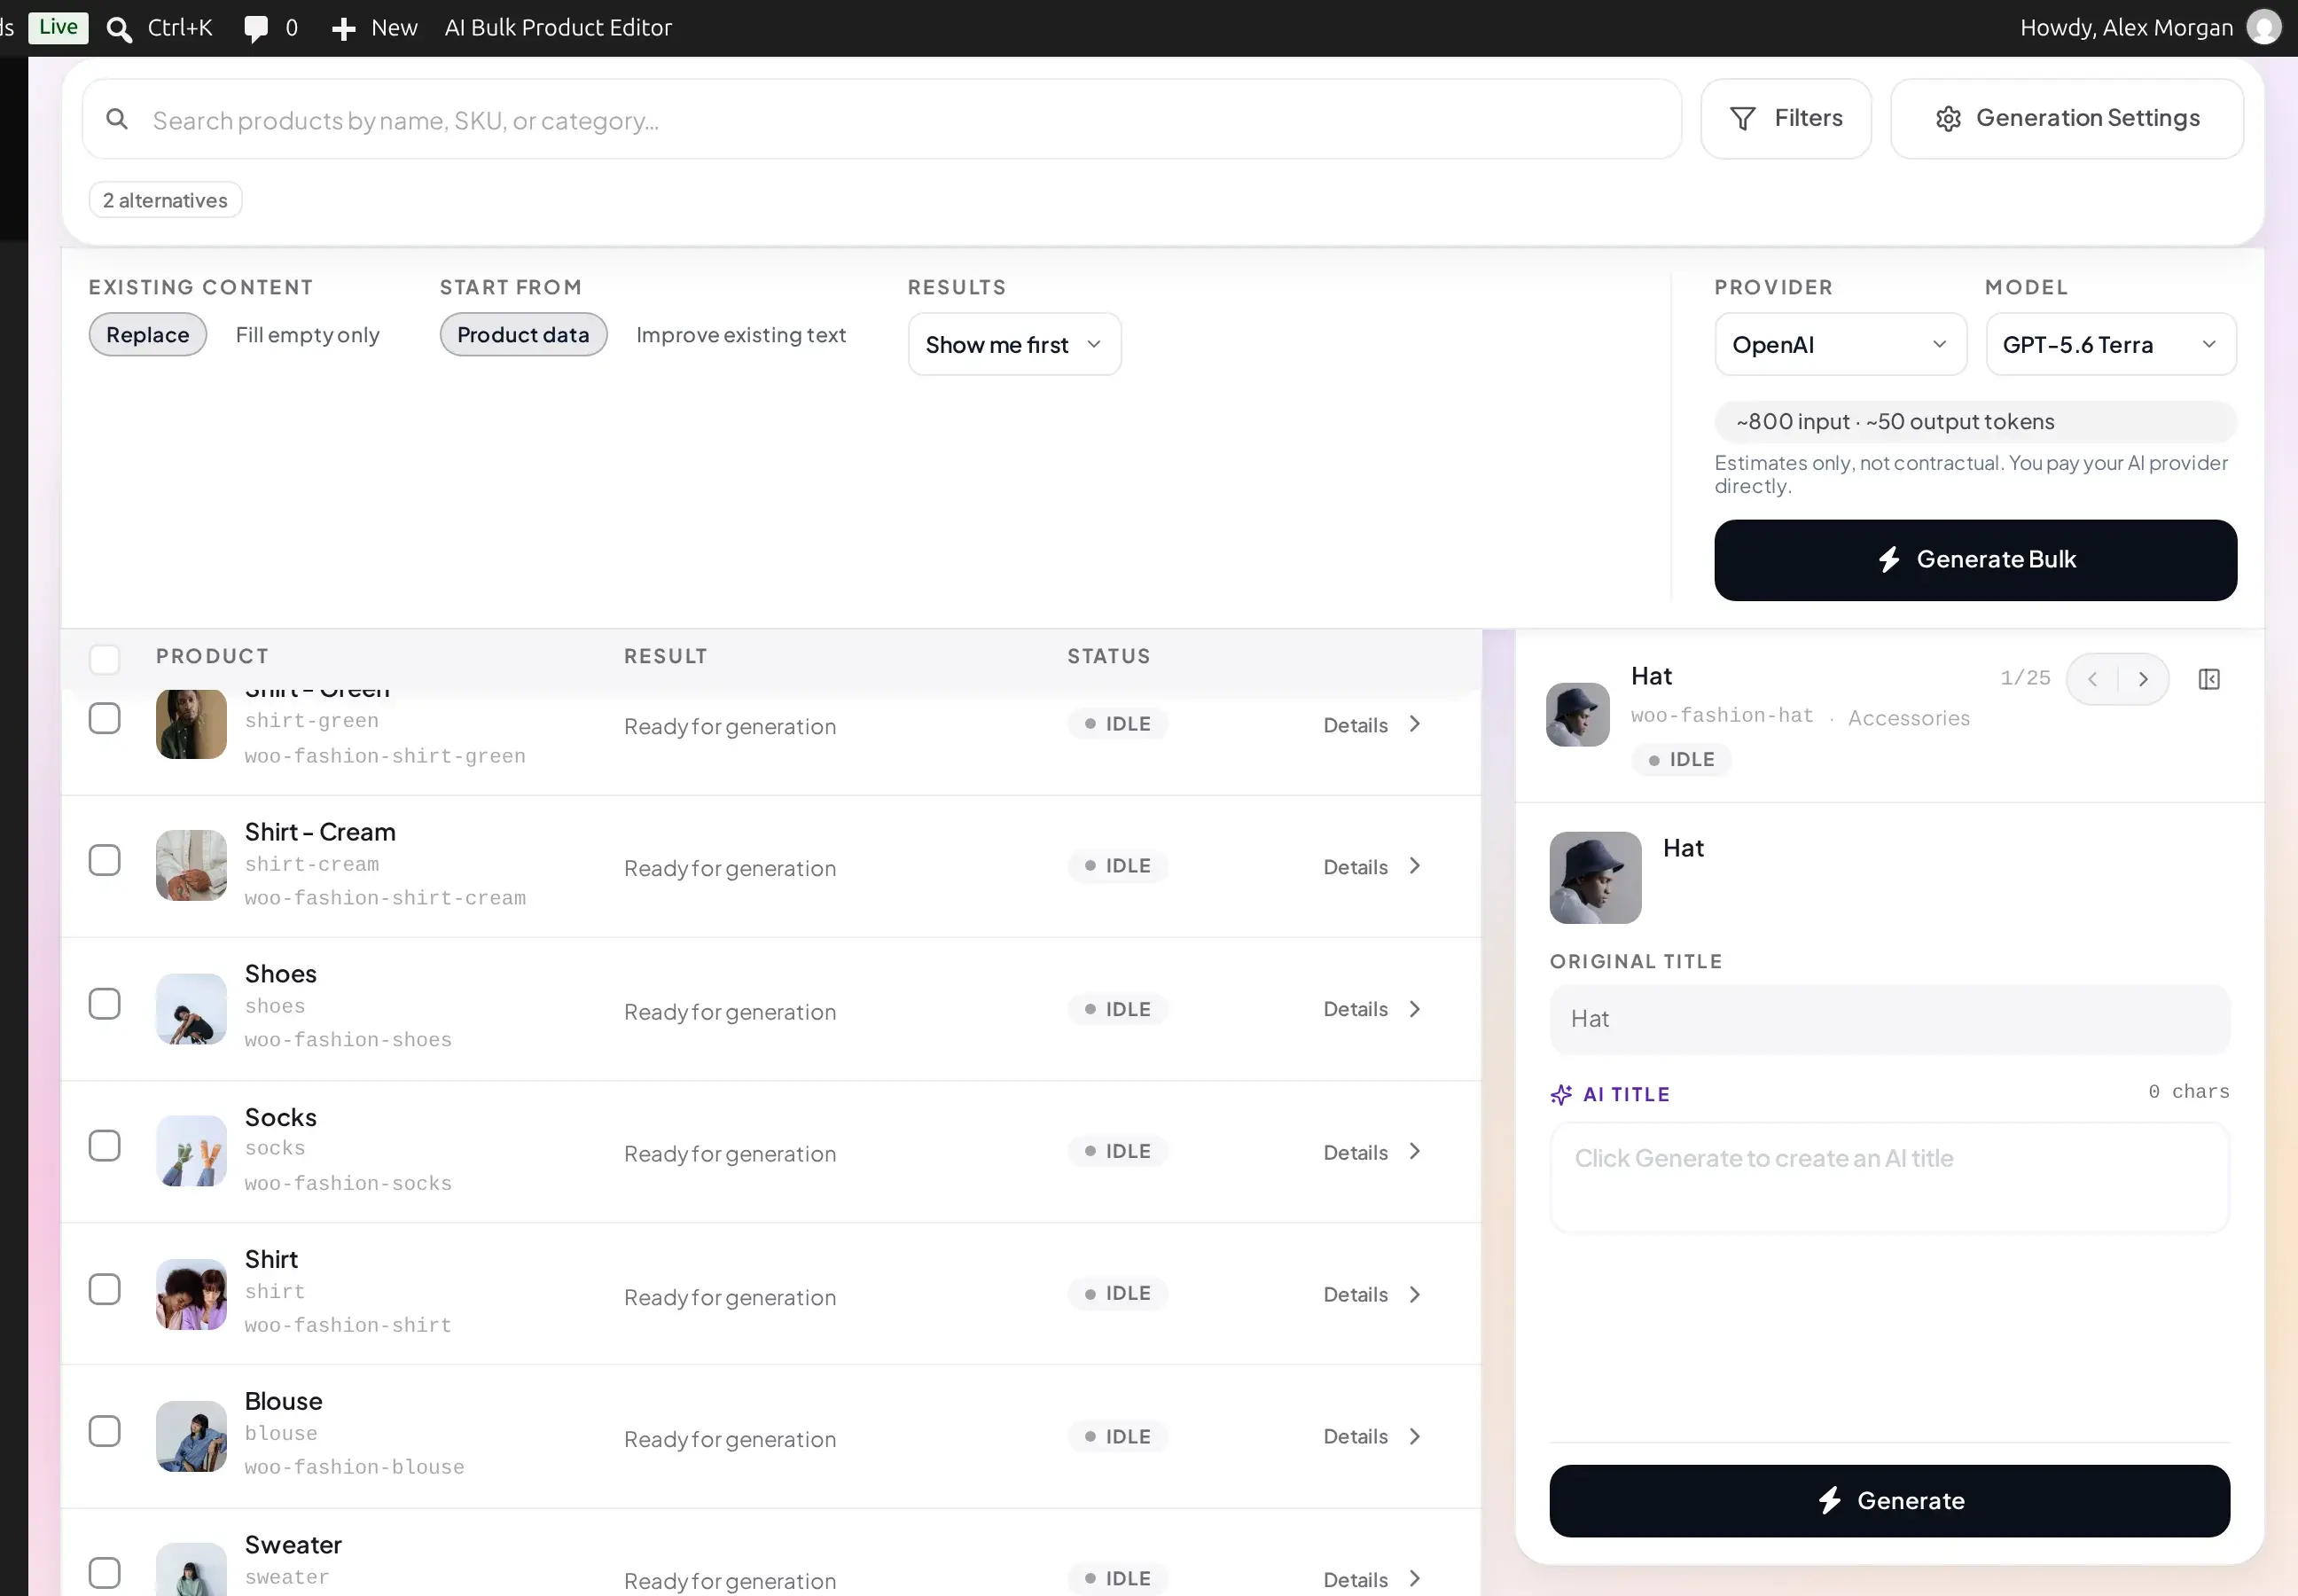Screen dimensions: 2298x1596
Task: Click the Original Title field containing Hat
Action: [1889, 1019]
